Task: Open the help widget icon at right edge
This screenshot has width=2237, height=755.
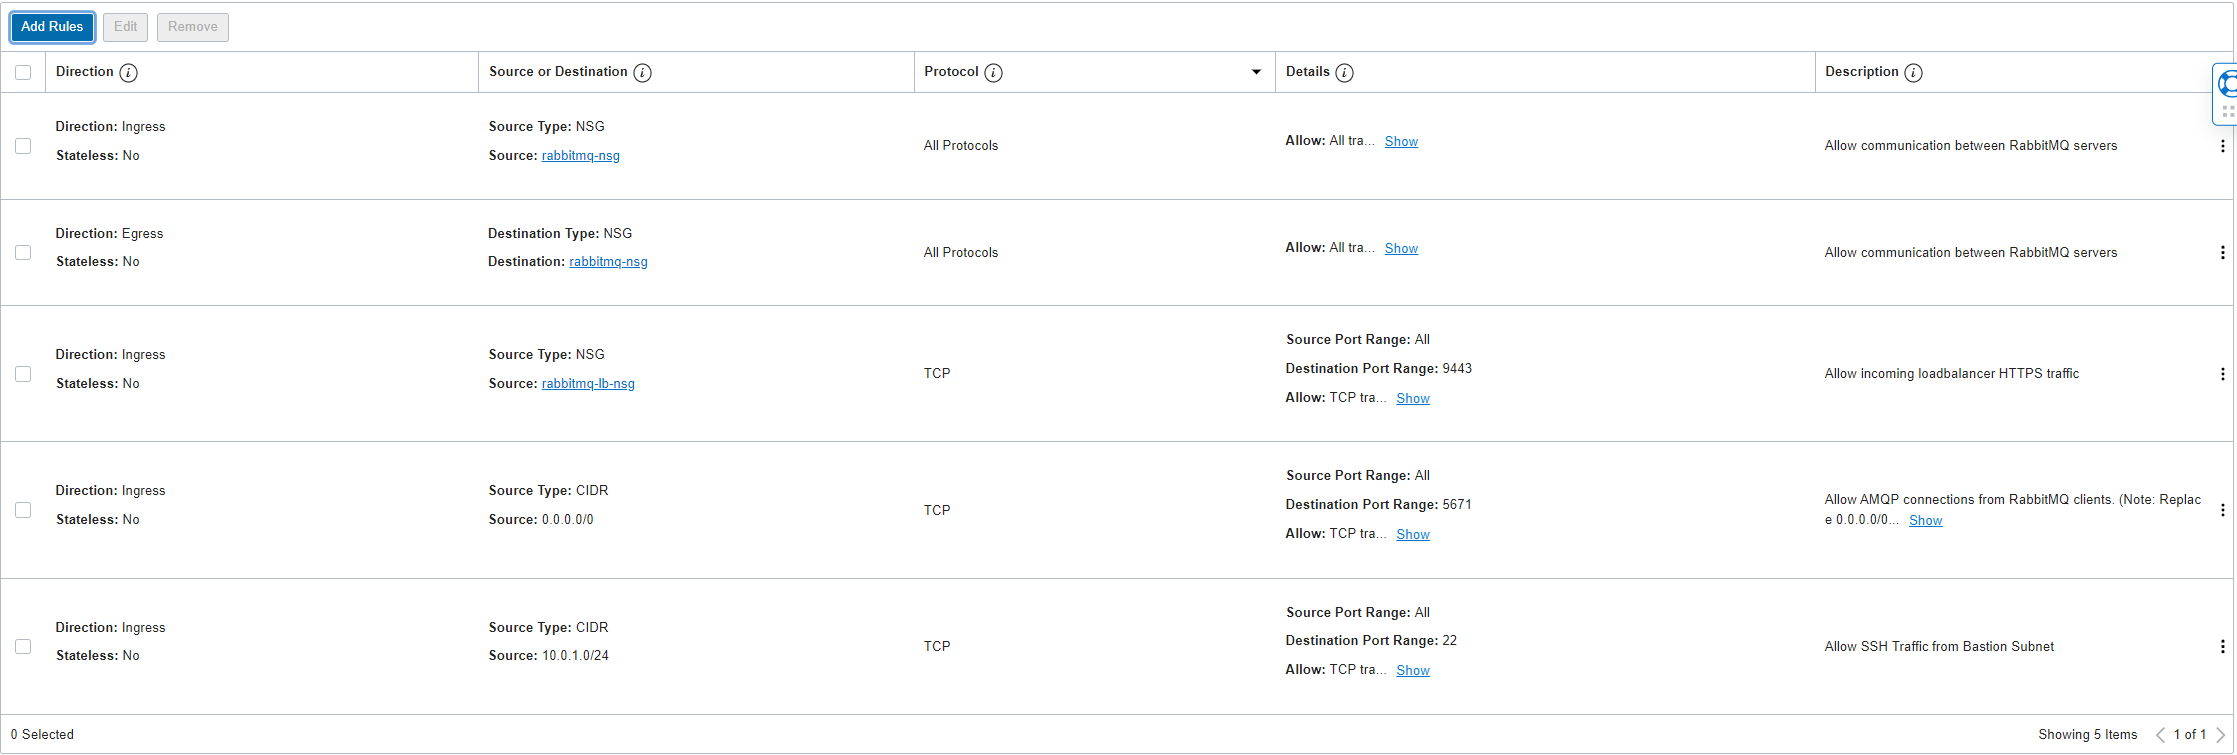Action: (2226, 84)
